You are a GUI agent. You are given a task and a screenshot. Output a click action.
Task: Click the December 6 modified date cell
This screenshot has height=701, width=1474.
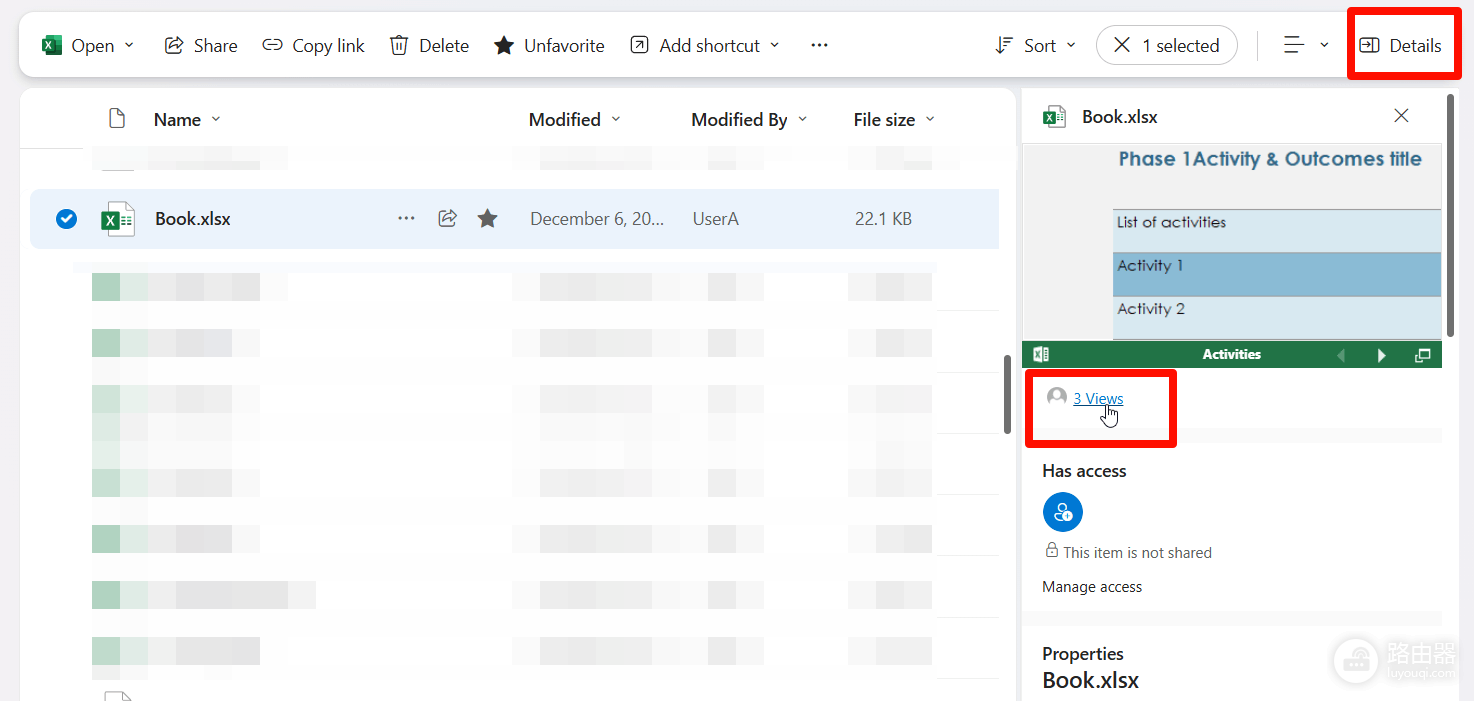[x=597, y=219]
